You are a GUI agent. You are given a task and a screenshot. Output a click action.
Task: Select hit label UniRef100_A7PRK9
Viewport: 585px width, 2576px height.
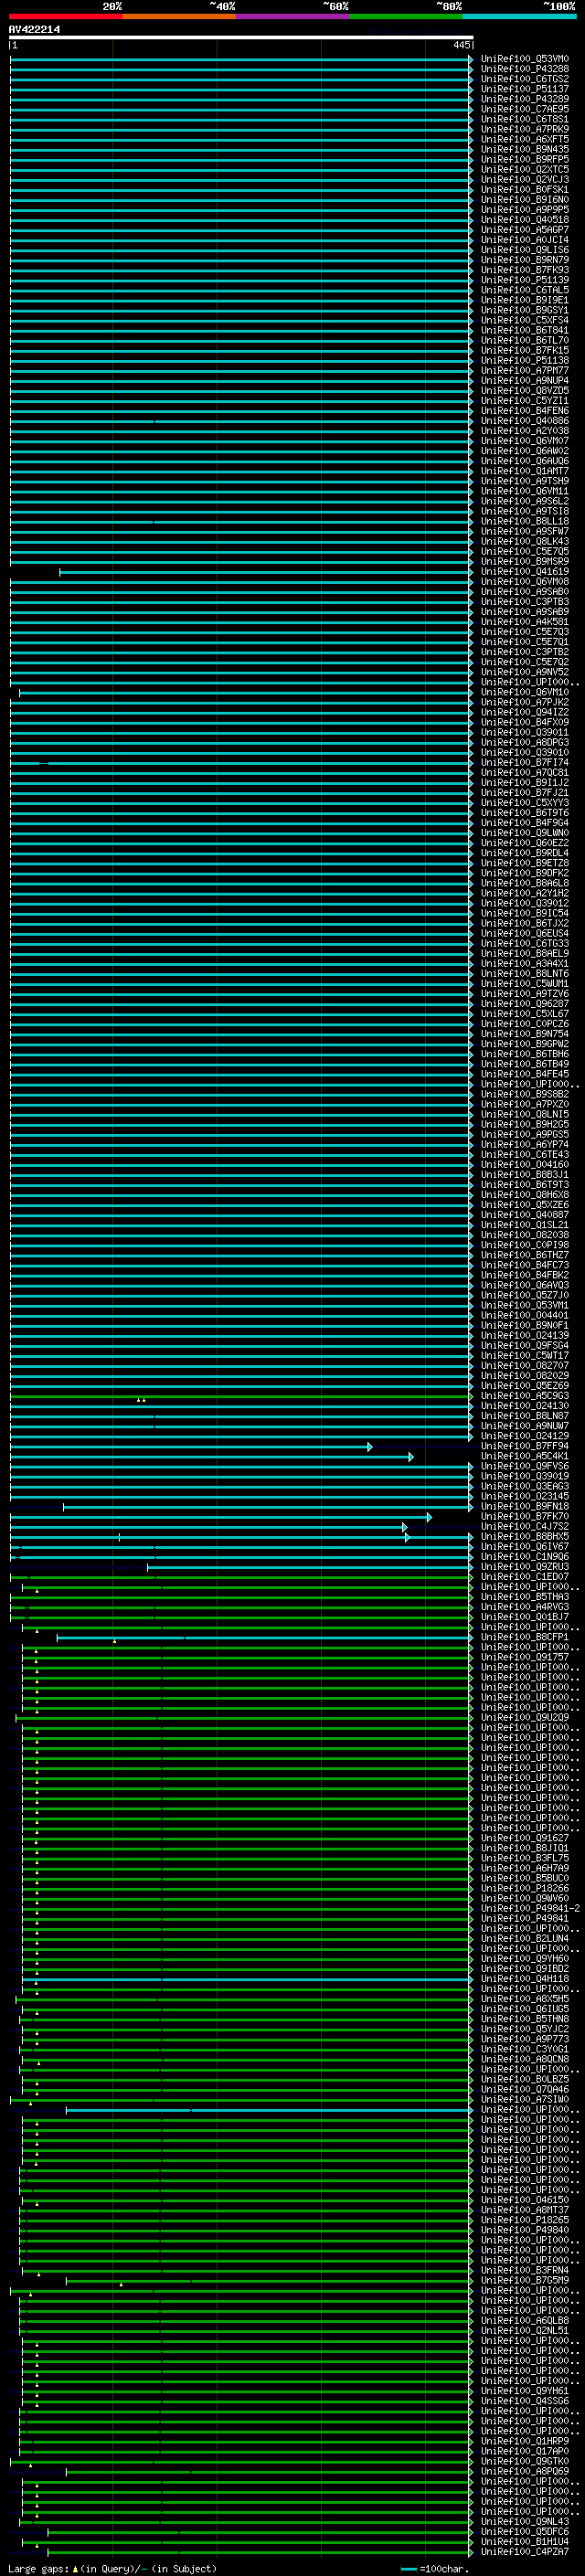(x=524, y=129)
